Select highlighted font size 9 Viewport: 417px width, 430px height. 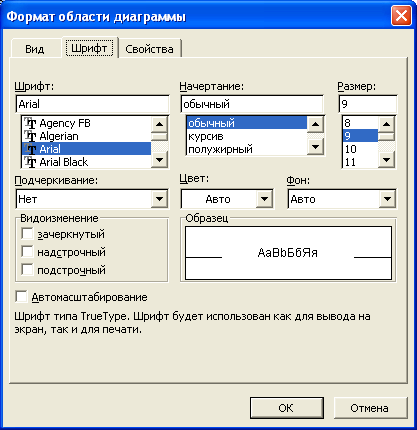360,136
